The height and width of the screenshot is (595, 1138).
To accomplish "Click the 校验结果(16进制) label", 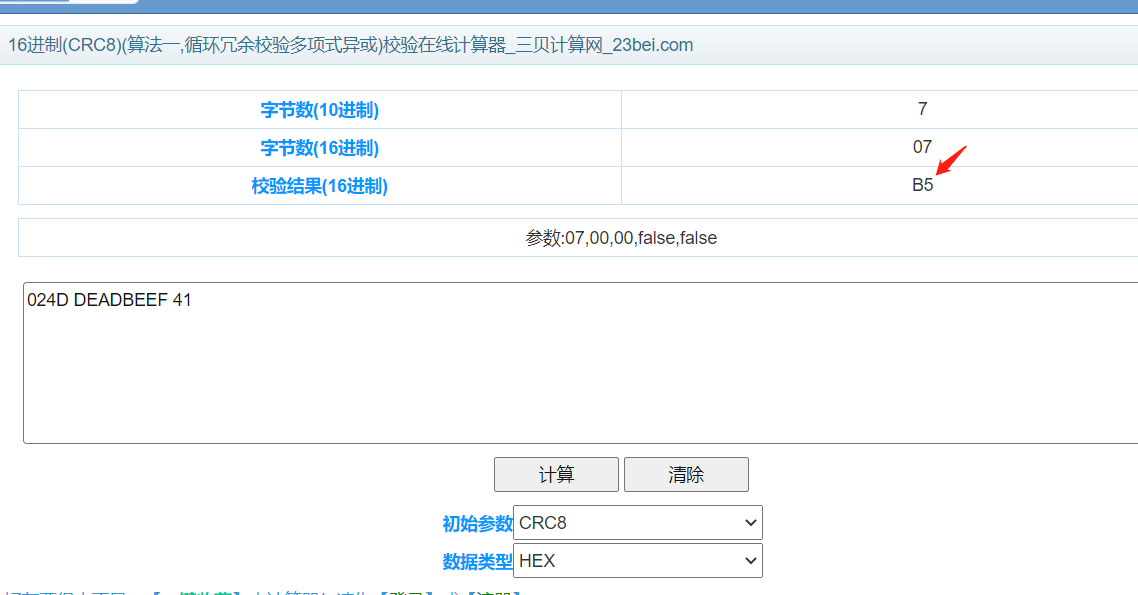I will coord(319,186).
